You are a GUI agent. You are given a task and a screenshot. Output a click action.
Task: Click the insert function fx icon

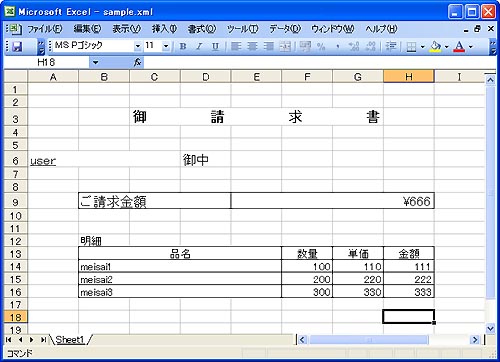tap(137, 62)
